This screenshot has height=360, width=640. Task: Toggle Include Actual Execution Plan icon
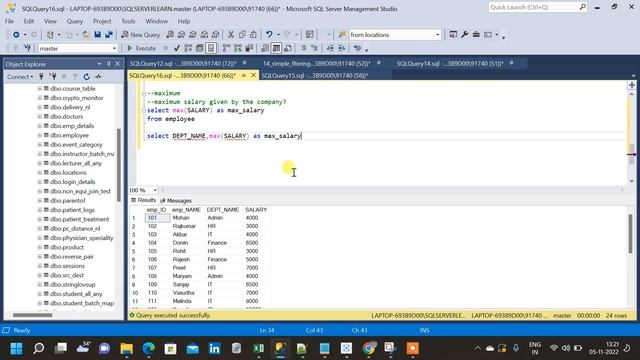coord(227,48)
